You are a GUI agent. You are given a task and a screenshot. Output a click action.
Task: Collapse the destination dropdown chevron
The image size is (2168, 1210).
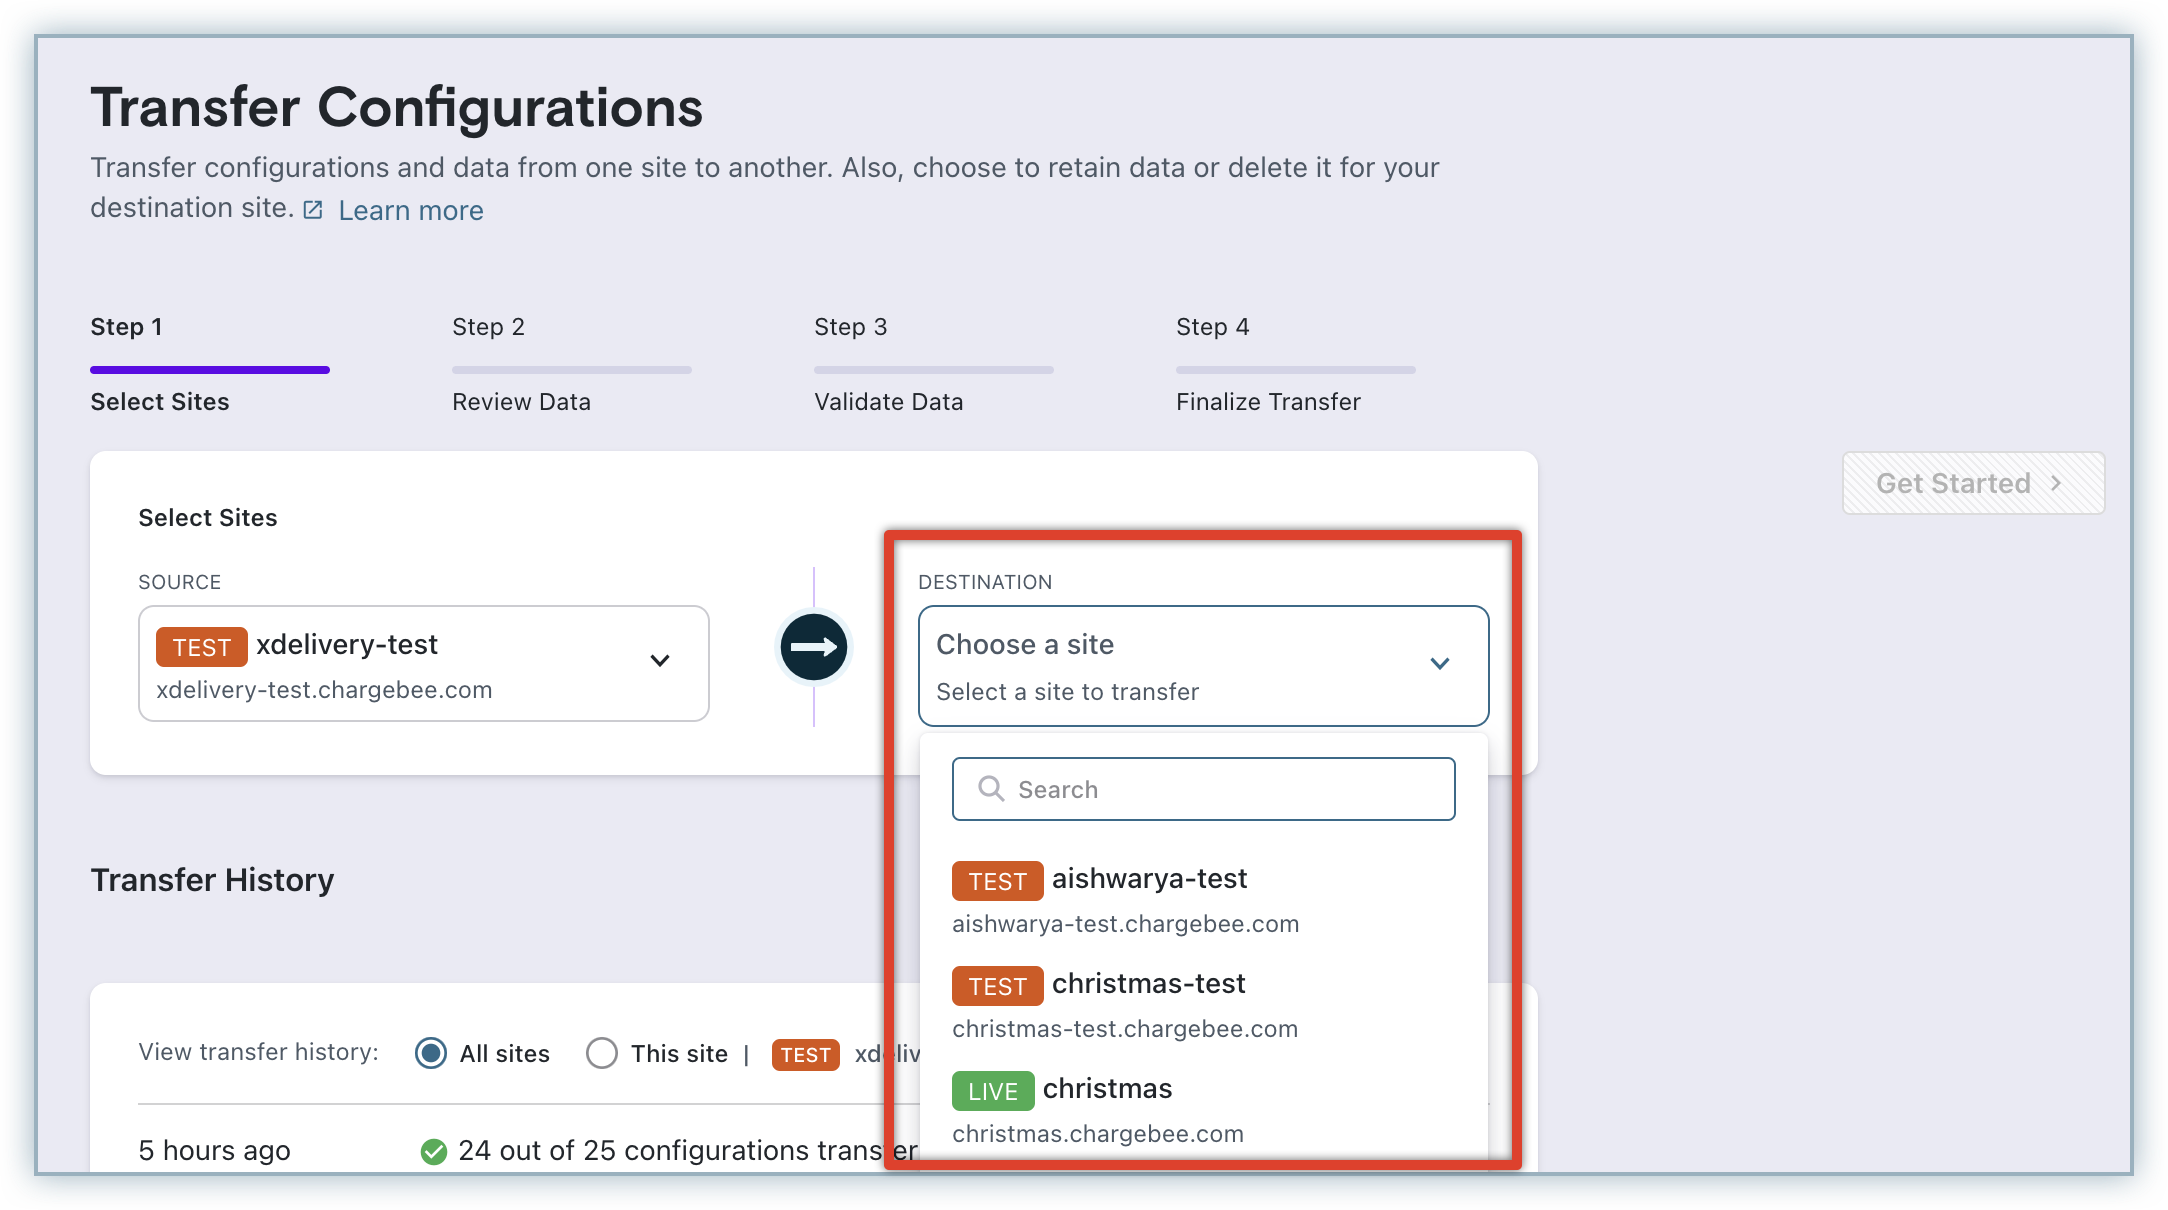[x=1440, y=664]
